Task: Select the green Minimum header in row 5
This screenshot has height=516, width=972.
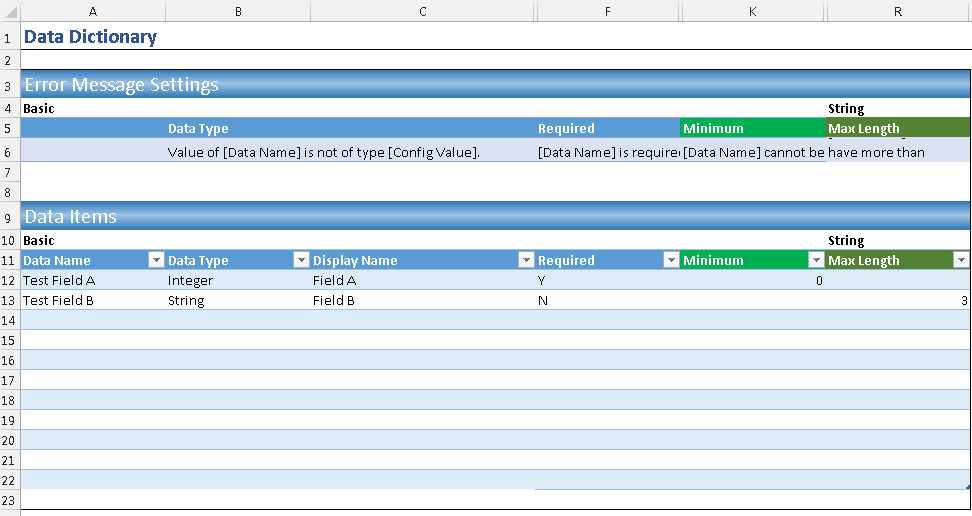Action: point(752,128)
